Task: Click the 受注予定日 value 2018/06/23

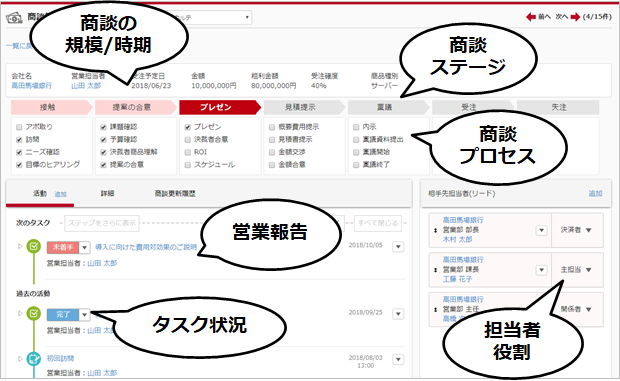Action: click(151, 86)
